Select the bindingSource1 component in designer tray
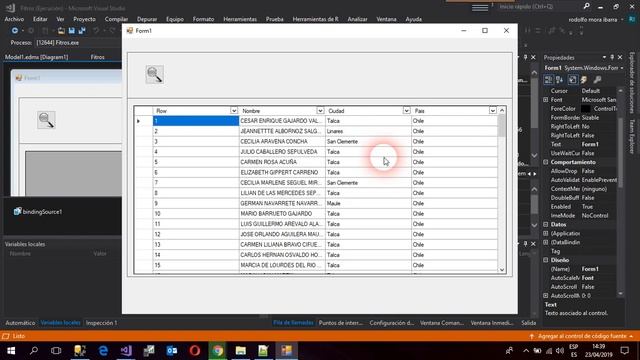 [38, 212]
